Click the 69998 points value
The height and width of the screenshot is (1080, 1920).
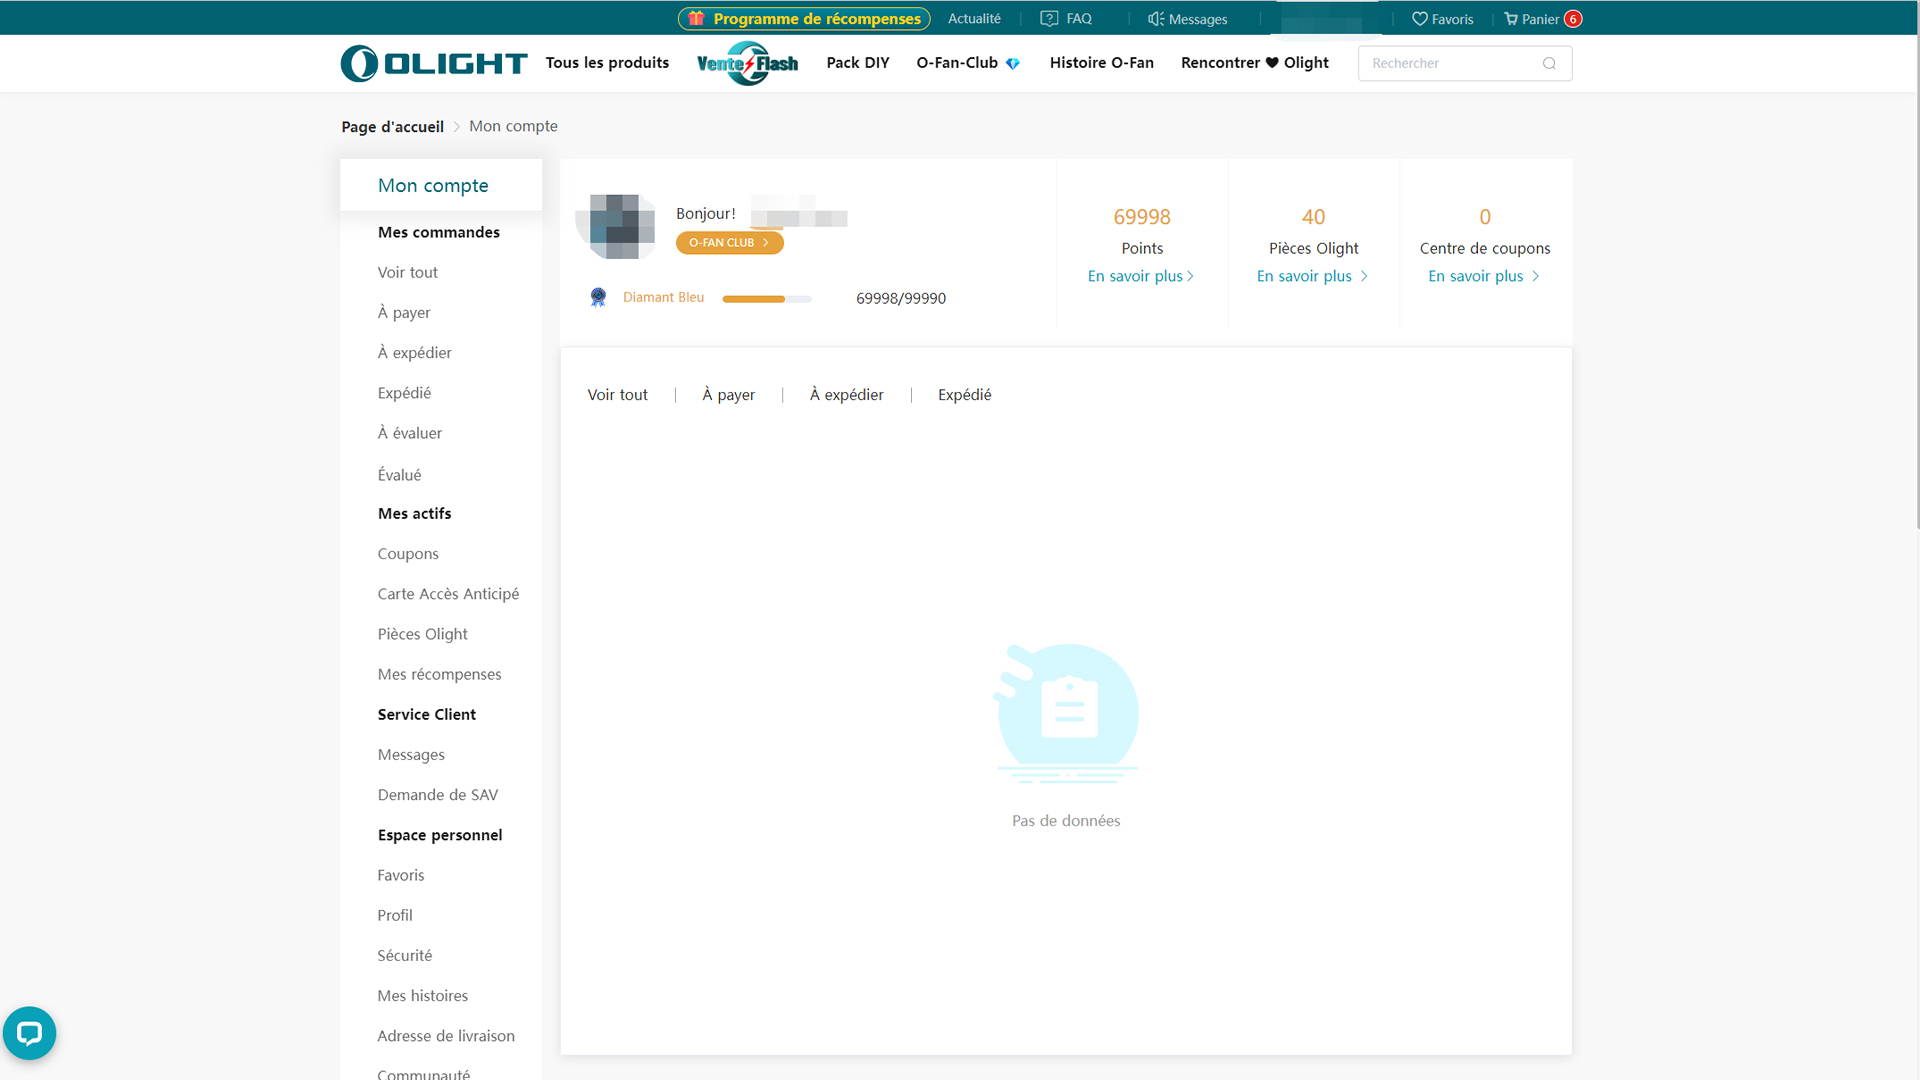tap(1141, 217)
